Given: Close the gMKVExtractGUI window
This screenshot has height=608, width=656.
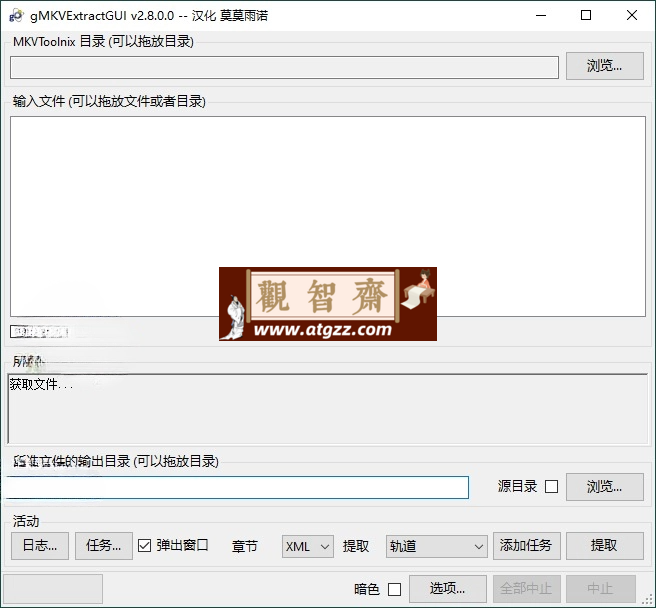Looking at the screenshot, I should click(632, 15).
